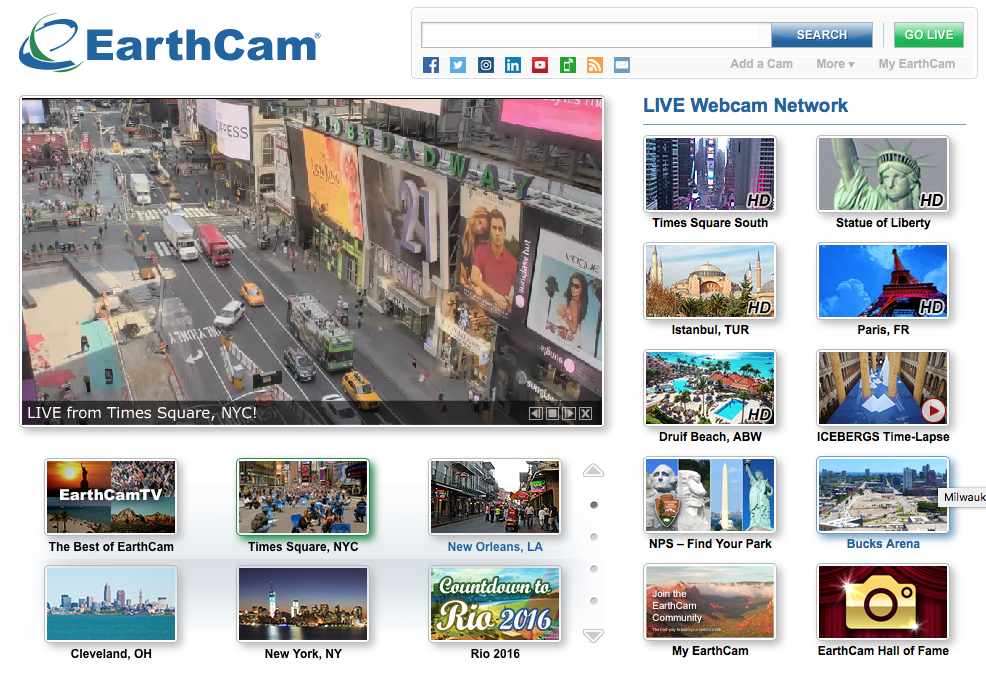The height and width of the screenshot is (677, 986).
Task: Show the next page with the carousel down arrow
Action: (x=593, y=636)
